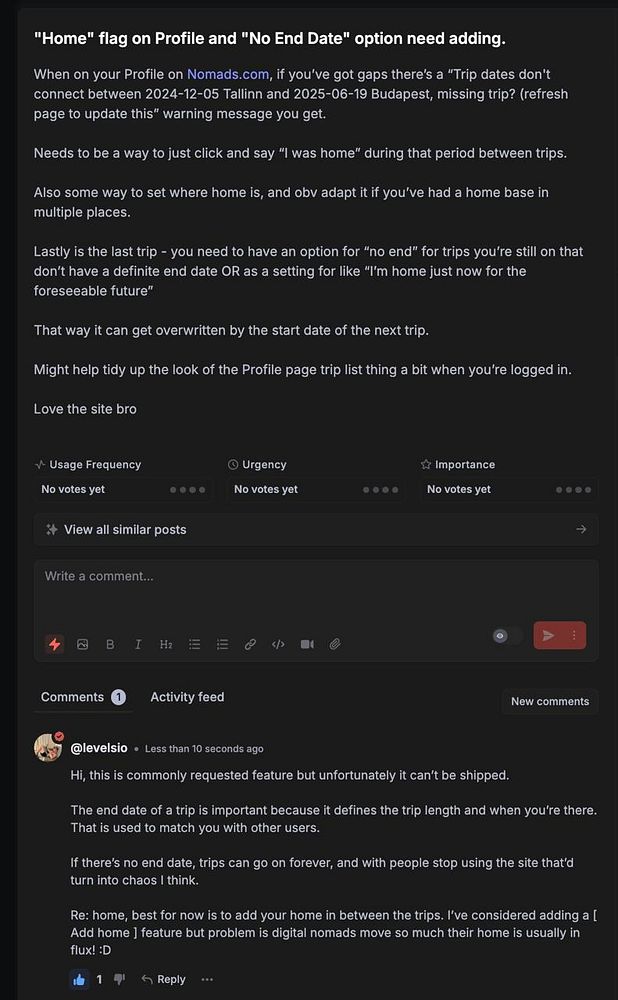
Task: Insert a bulleted list
Action: tap(195, 644)
